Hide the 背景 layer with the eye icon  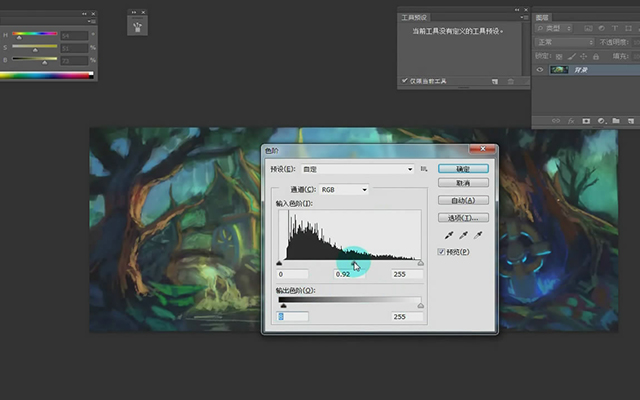pos(540,70)
